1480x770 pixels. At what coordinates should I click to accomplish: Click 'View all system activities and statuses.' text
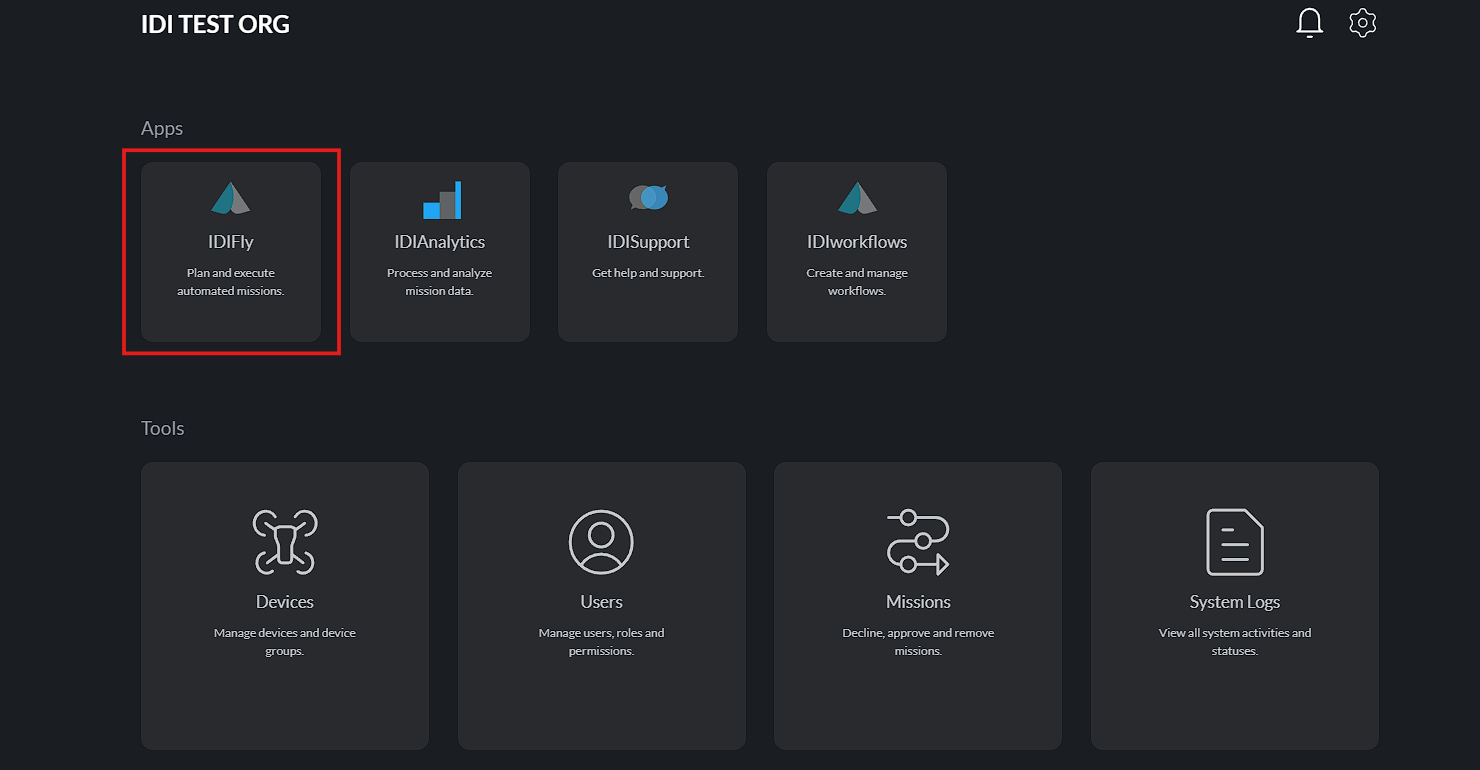(x=1235, y=642)
